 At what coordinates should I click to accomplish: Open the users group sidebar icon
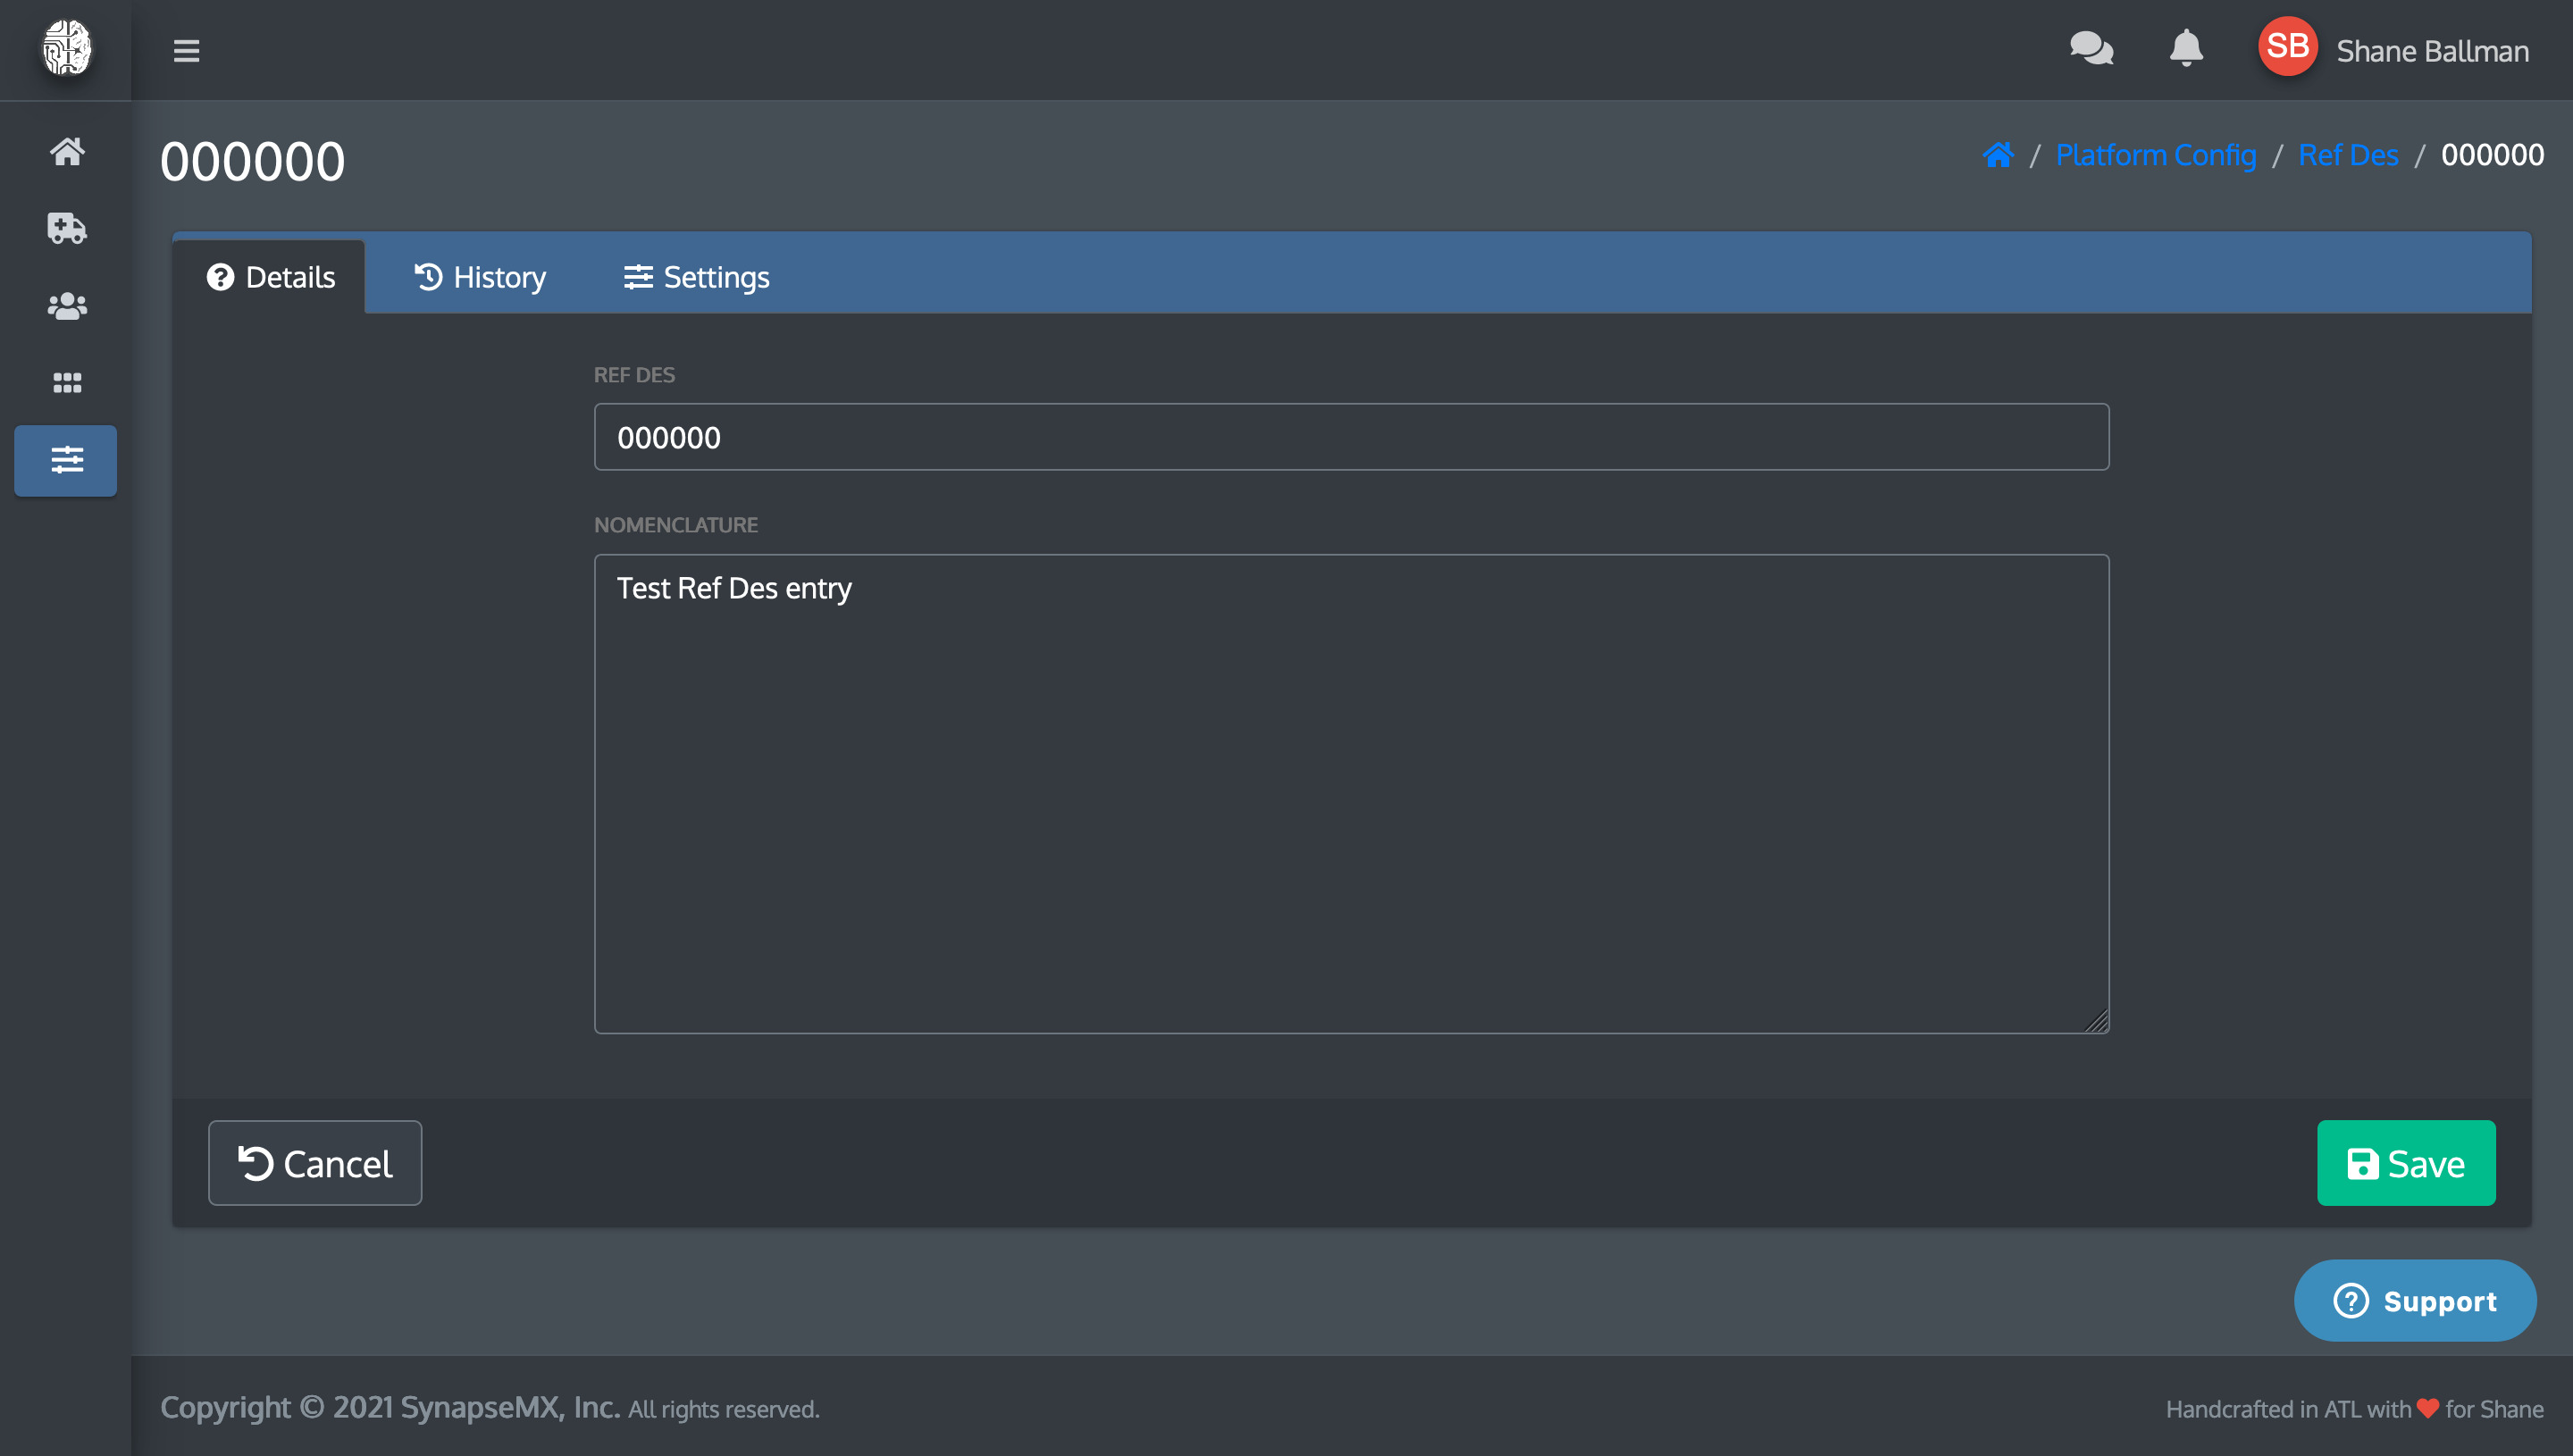67,305
